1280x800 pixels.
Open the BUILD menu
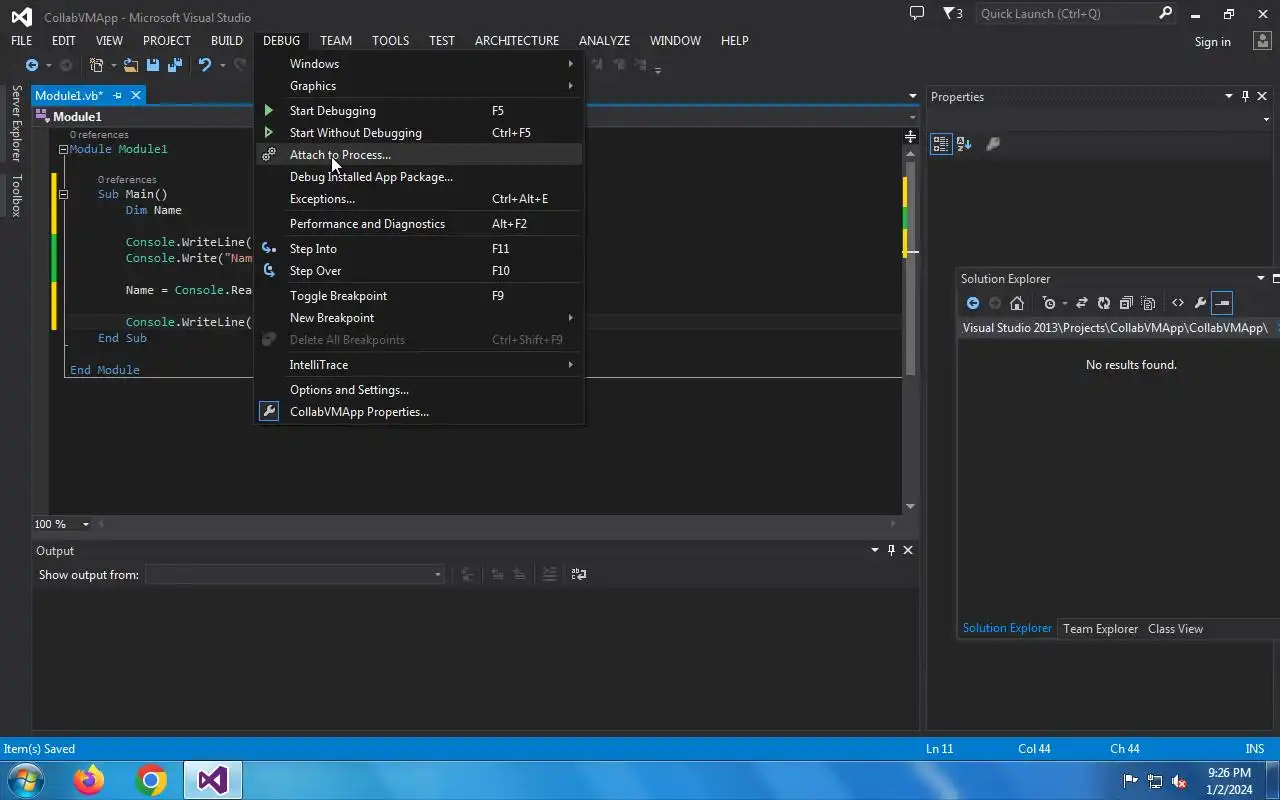click(x=227, y=41)
